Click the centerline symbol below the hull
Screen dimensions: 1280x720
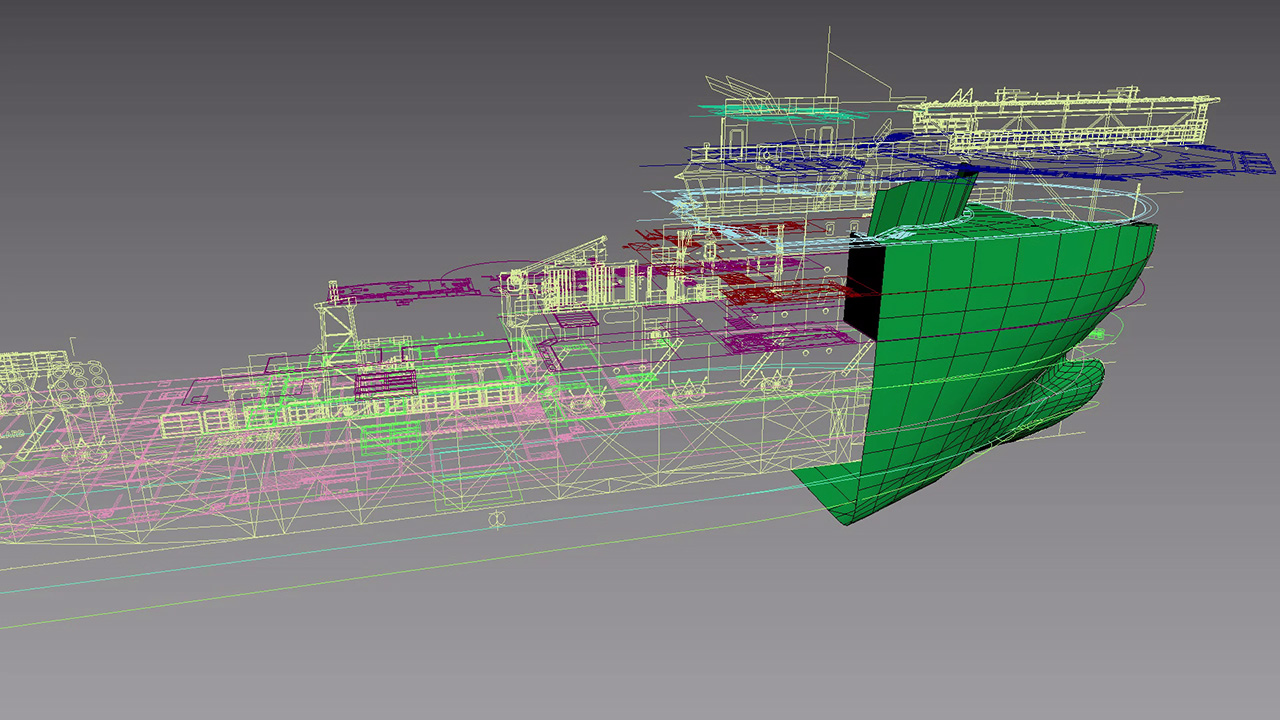click(495, 520)
